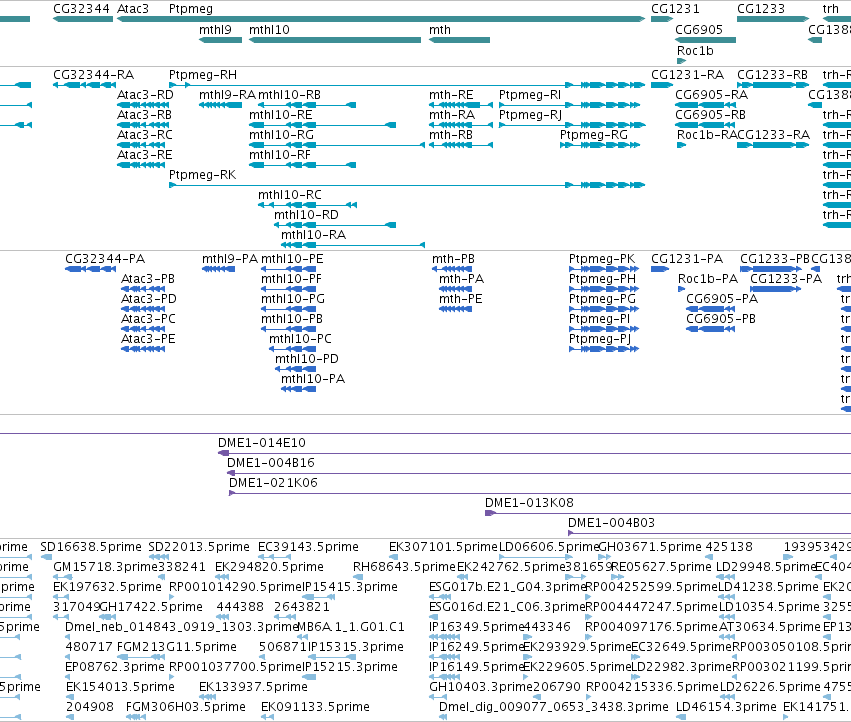Select the DME1-004B03 clone label
The image size is (851, 722).
[611, 523]
